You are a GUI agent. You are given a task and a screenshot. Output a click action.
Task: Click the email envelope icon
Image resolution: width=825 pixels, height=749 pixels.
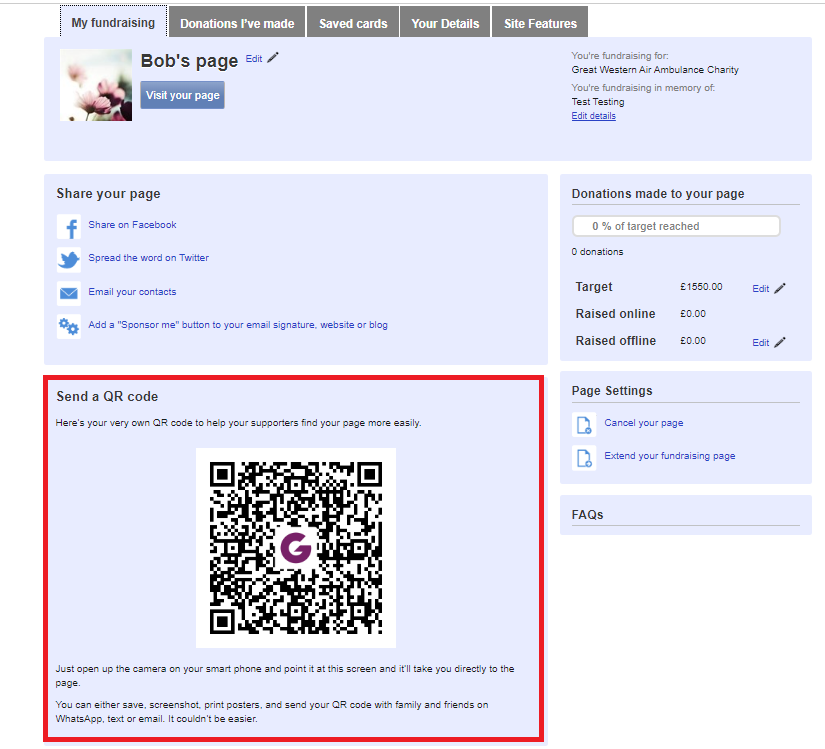[x=69, y=293]
